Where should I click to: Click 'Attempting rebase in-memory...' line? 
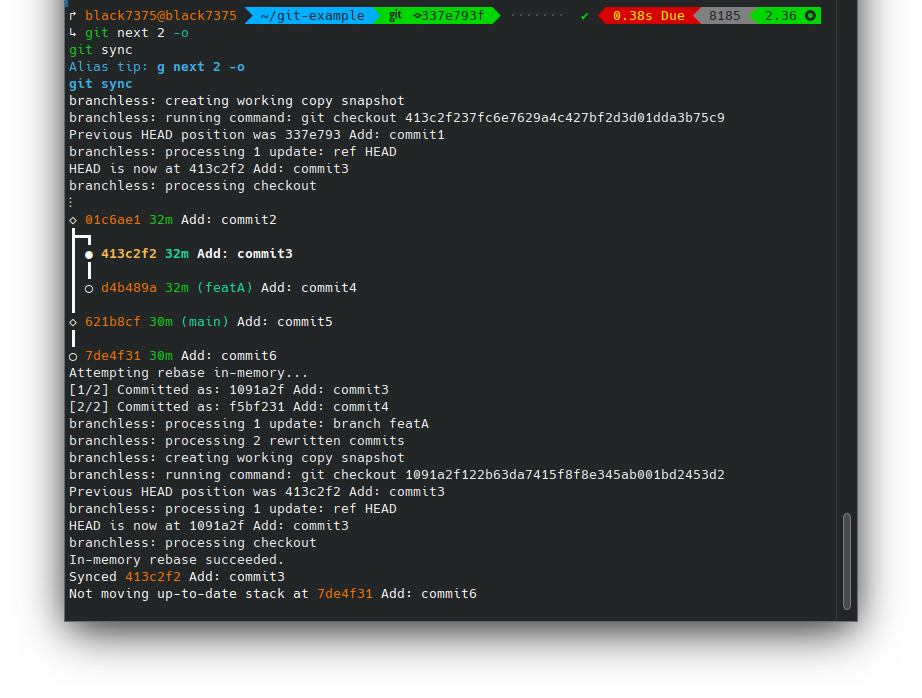[x=188, y=373]
